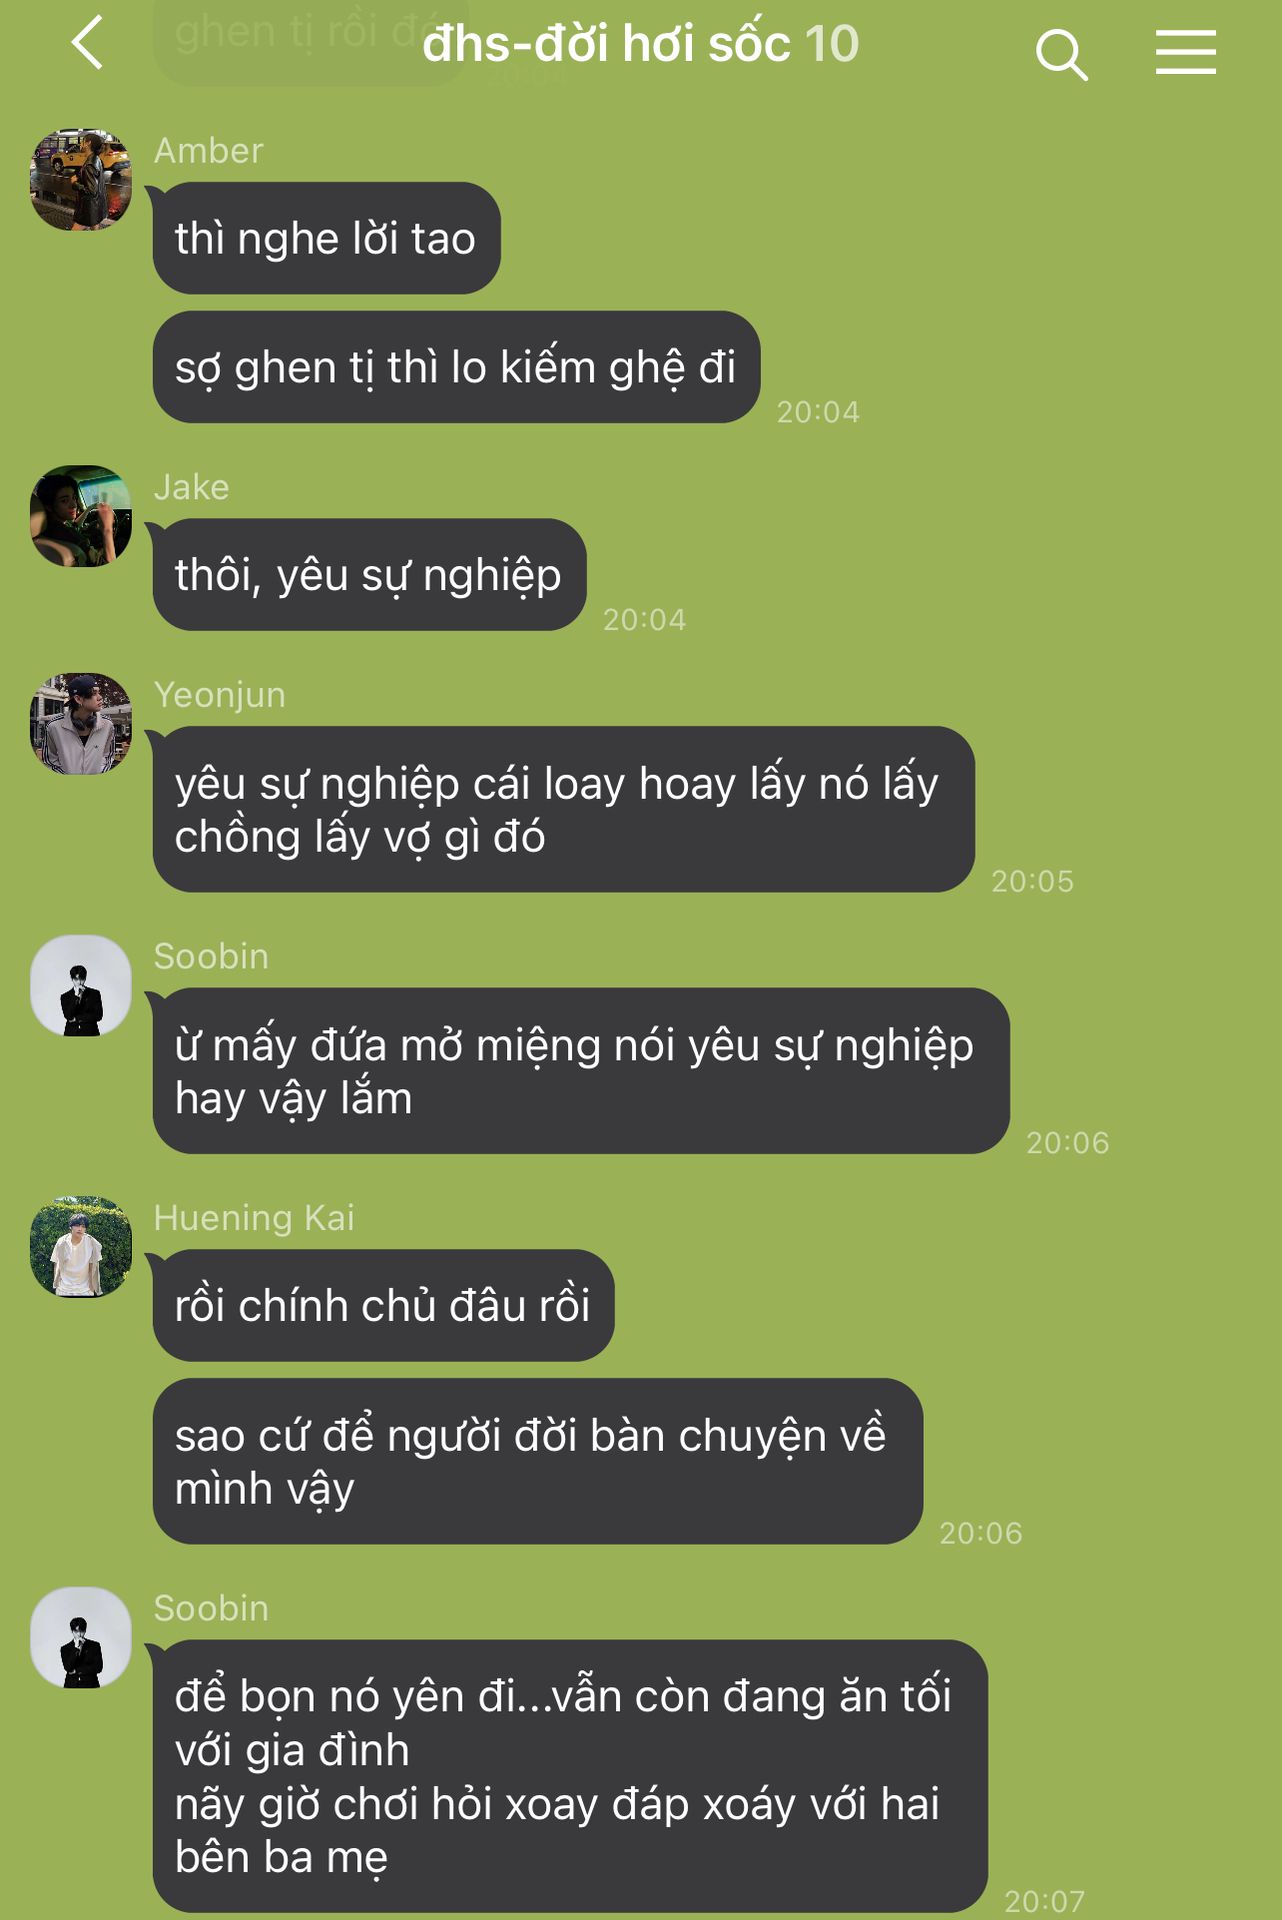The height and width of the screenshot is (1920, 1282).
Task: Select the message "sợ ghen tị thì lo kiếm ghệ đi"
Action: click(x=456, y=367)
